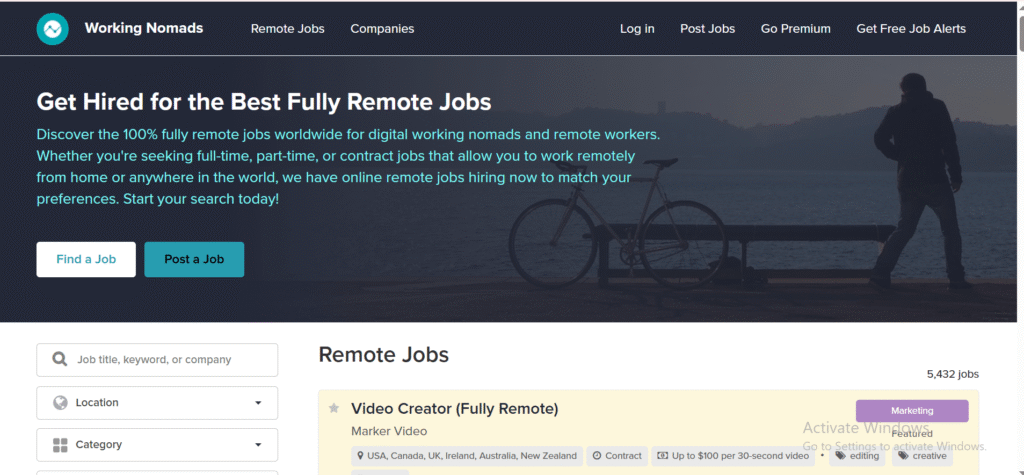Screen dimensions: 1024x475
Task: Open the Remote Jobs nav menu
Action: click(287, 29)
